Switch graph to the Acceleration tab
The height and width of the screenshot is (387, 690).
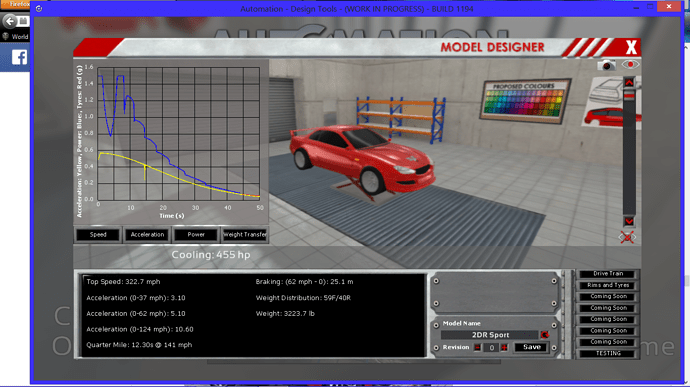(x=147, y=235)
